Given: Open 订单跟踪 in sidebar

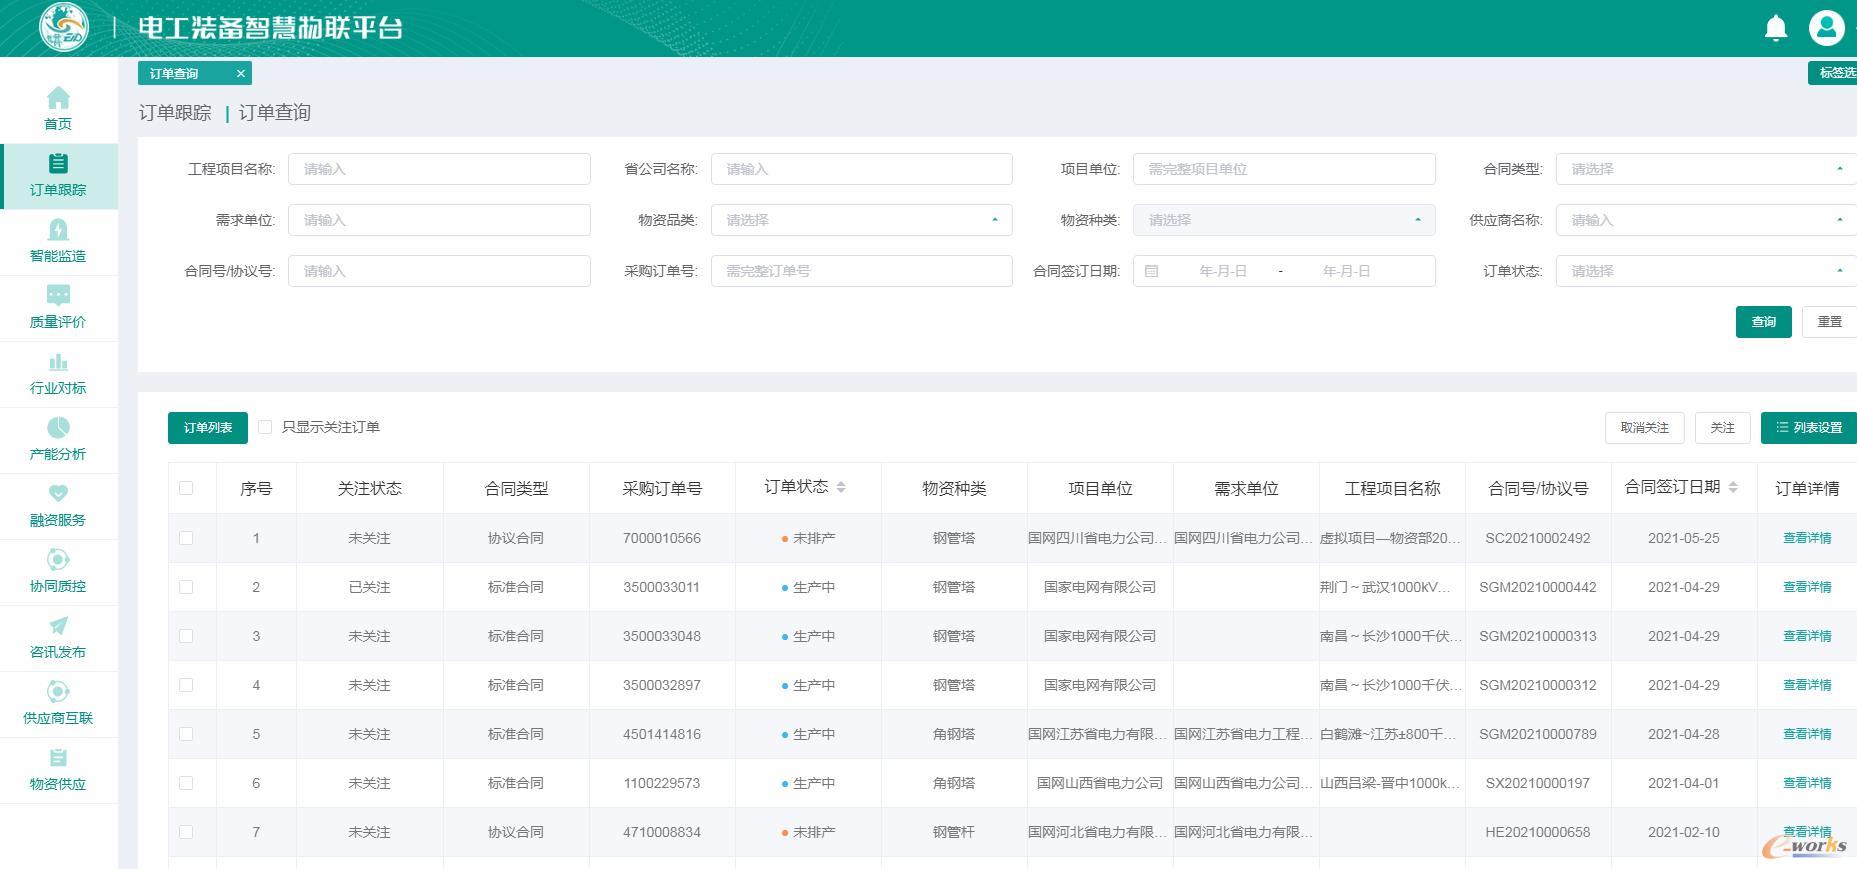Looking at the screenshot, I should click(x=58, y=176).
